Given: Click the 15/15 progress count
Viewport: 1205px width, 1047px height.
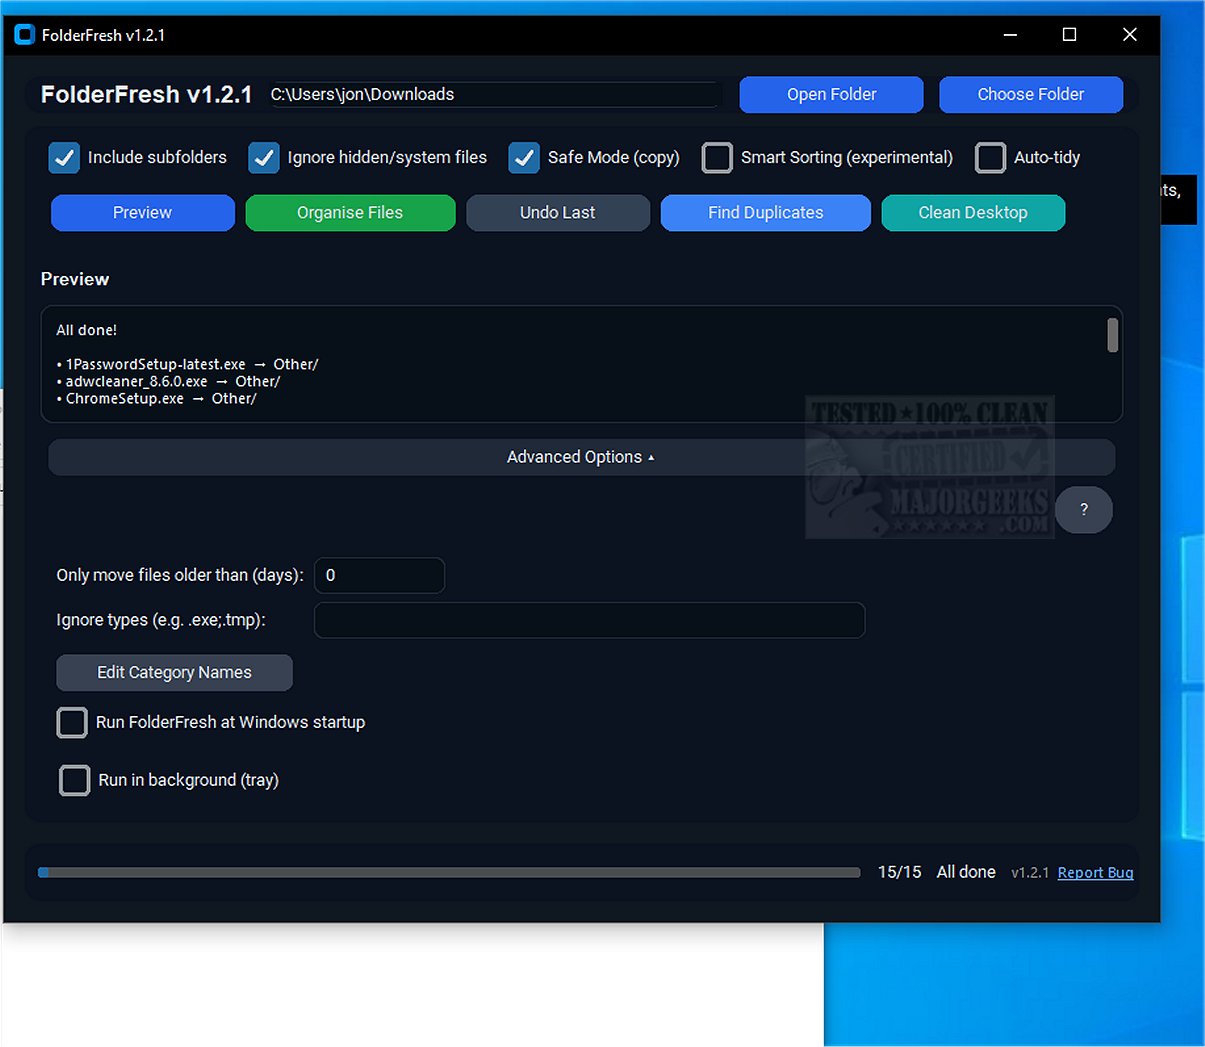Looking at the screenshot, I should coord(900,873).
